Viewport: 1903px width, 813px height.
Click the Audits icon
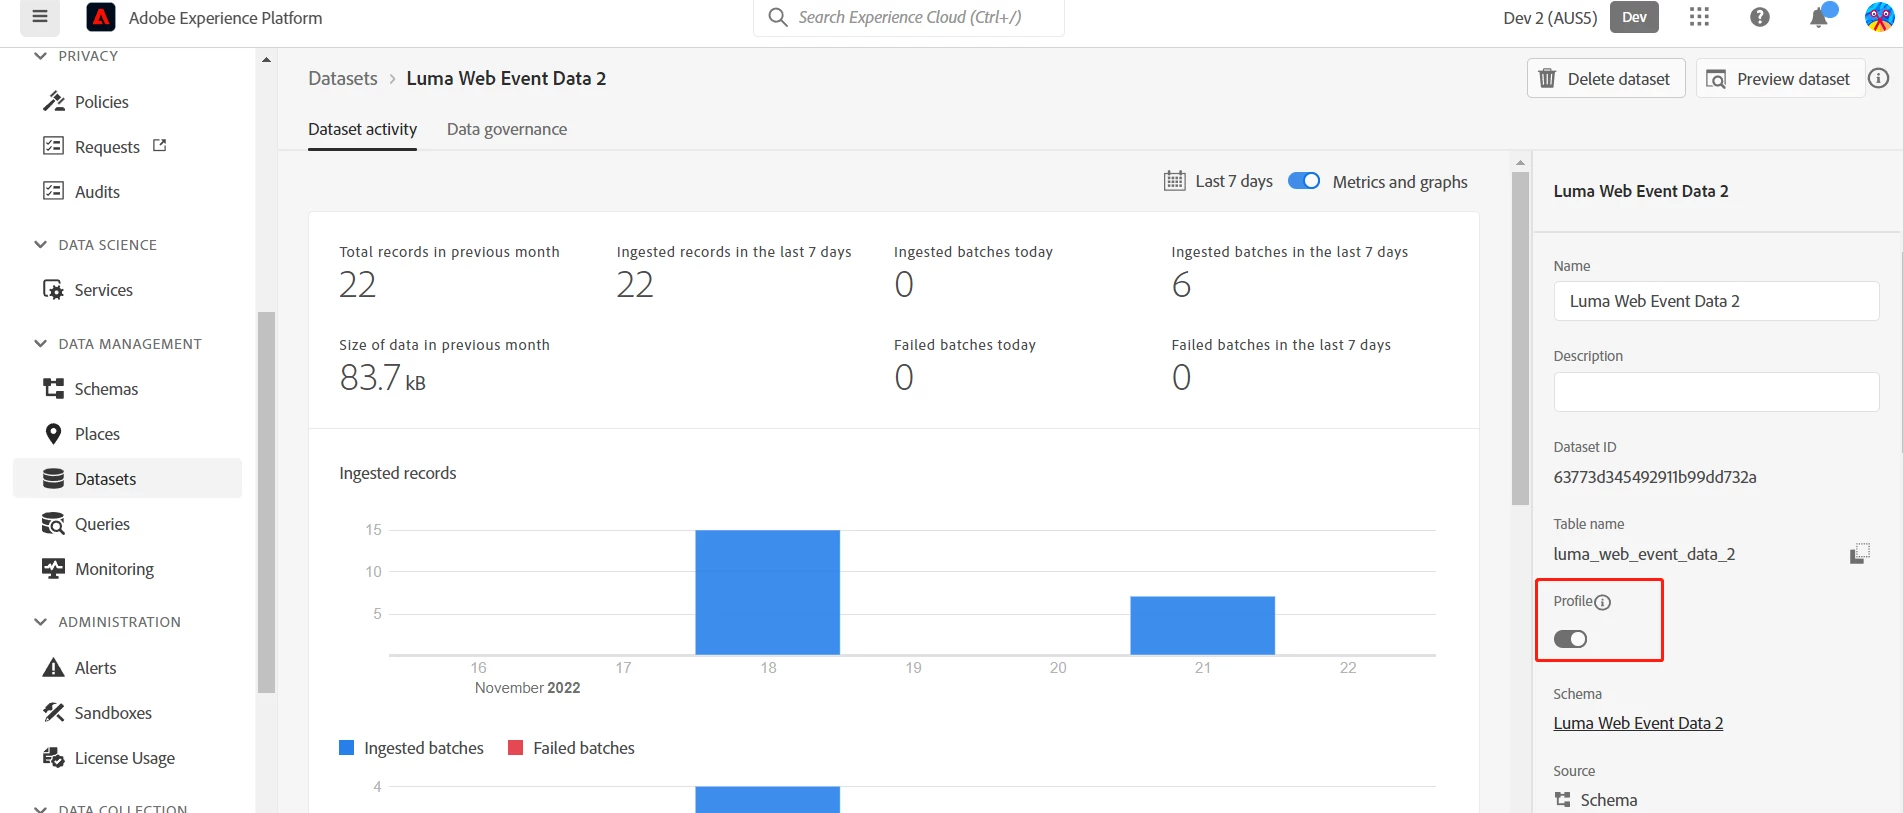[54, 191]
